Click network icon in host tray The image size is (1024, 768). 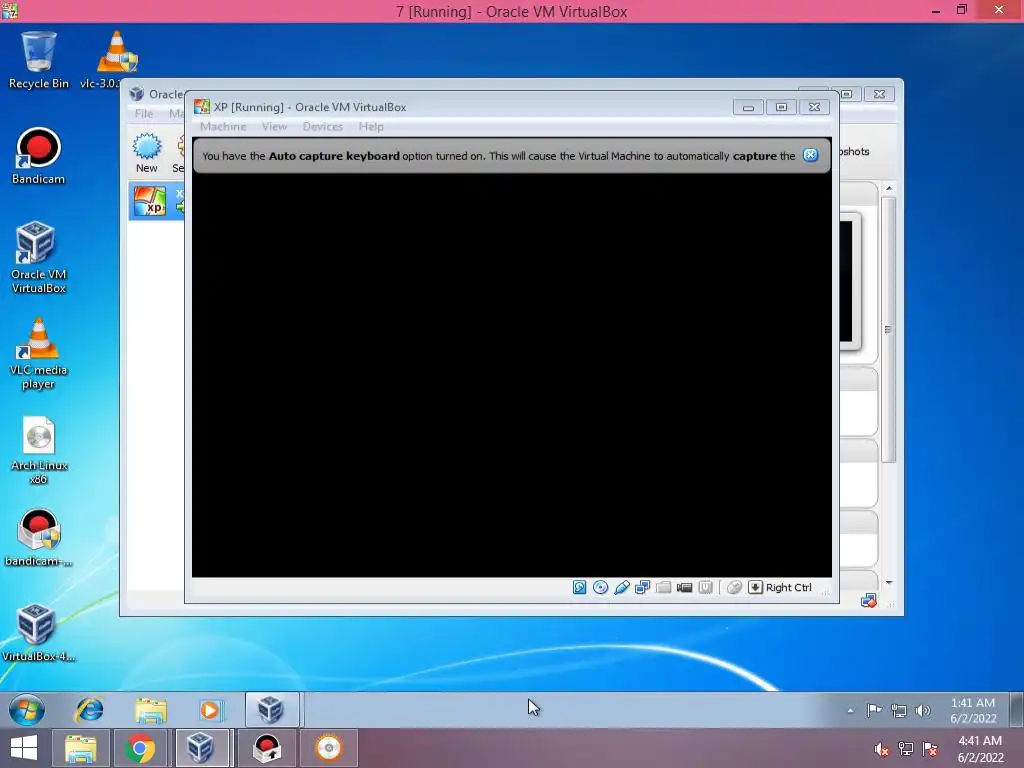click(x=906, y=749)
